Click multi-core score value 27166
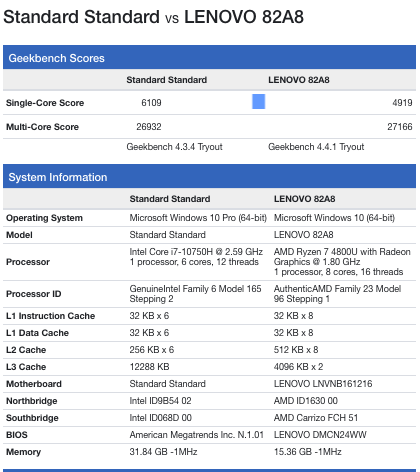 point(400,127)
